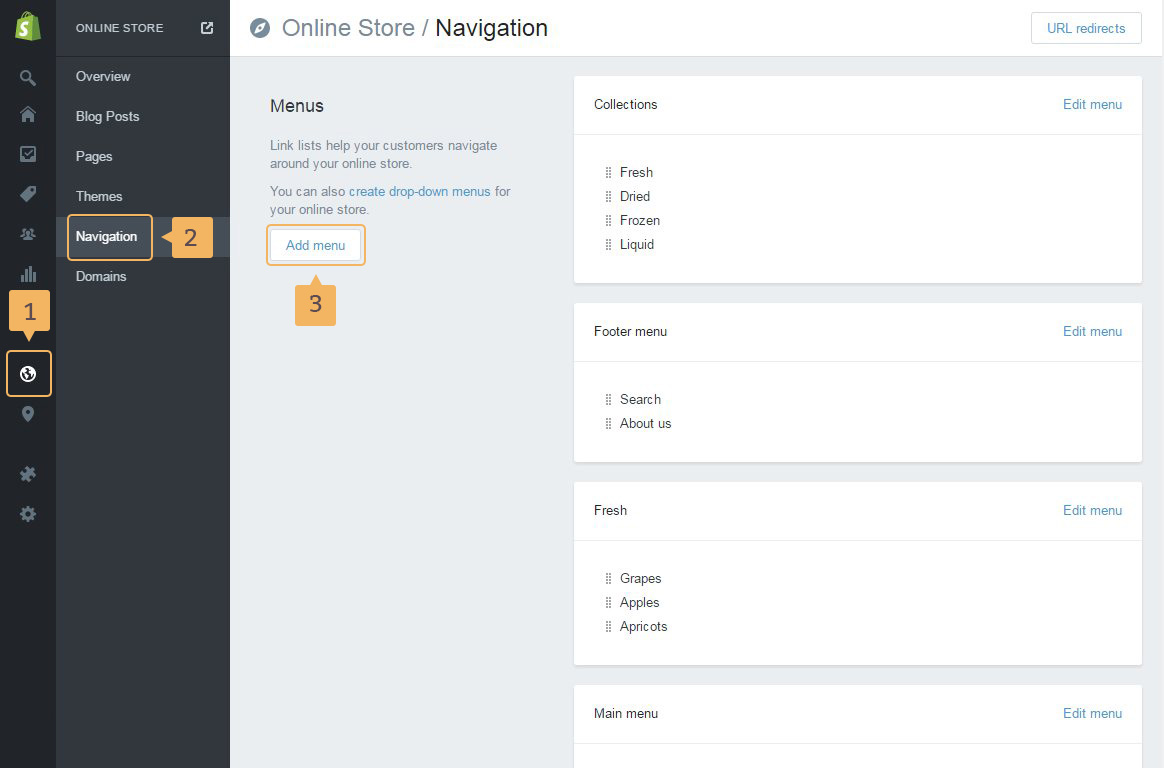Open Settings using the gear icon
The height and width of the screenshot is (768, 1164).
pos(28,514)
